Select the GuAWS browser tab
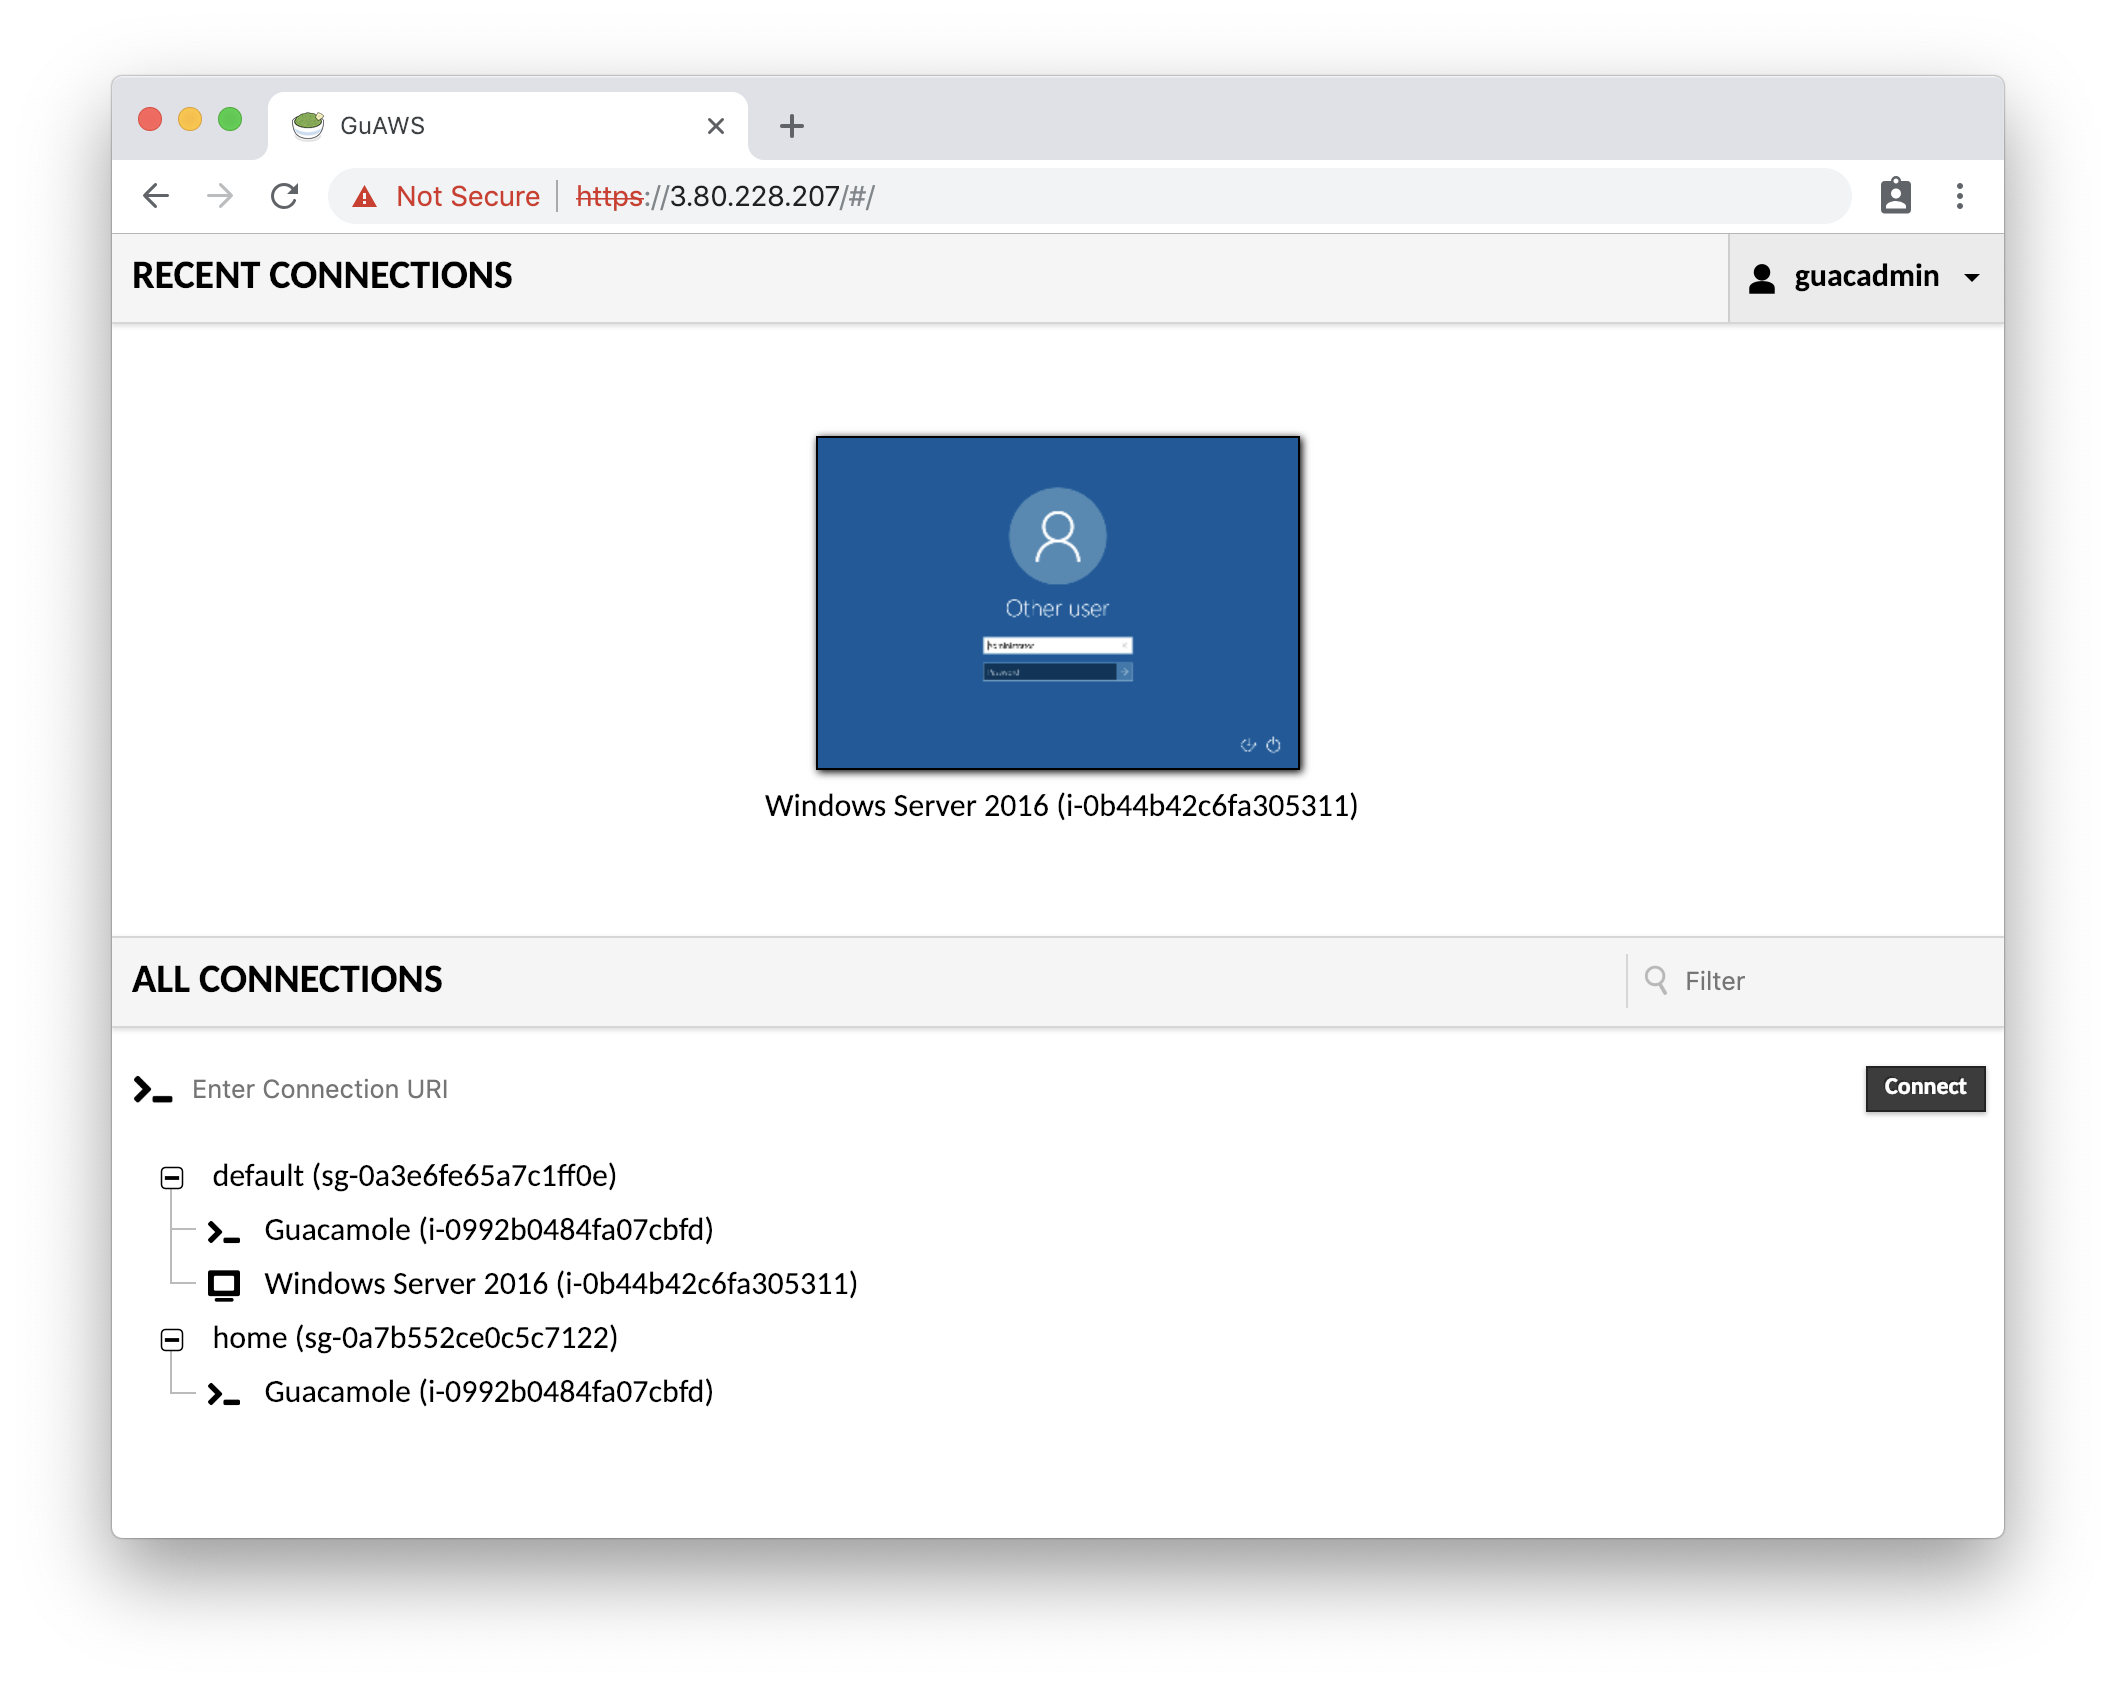 coord(508,126)
